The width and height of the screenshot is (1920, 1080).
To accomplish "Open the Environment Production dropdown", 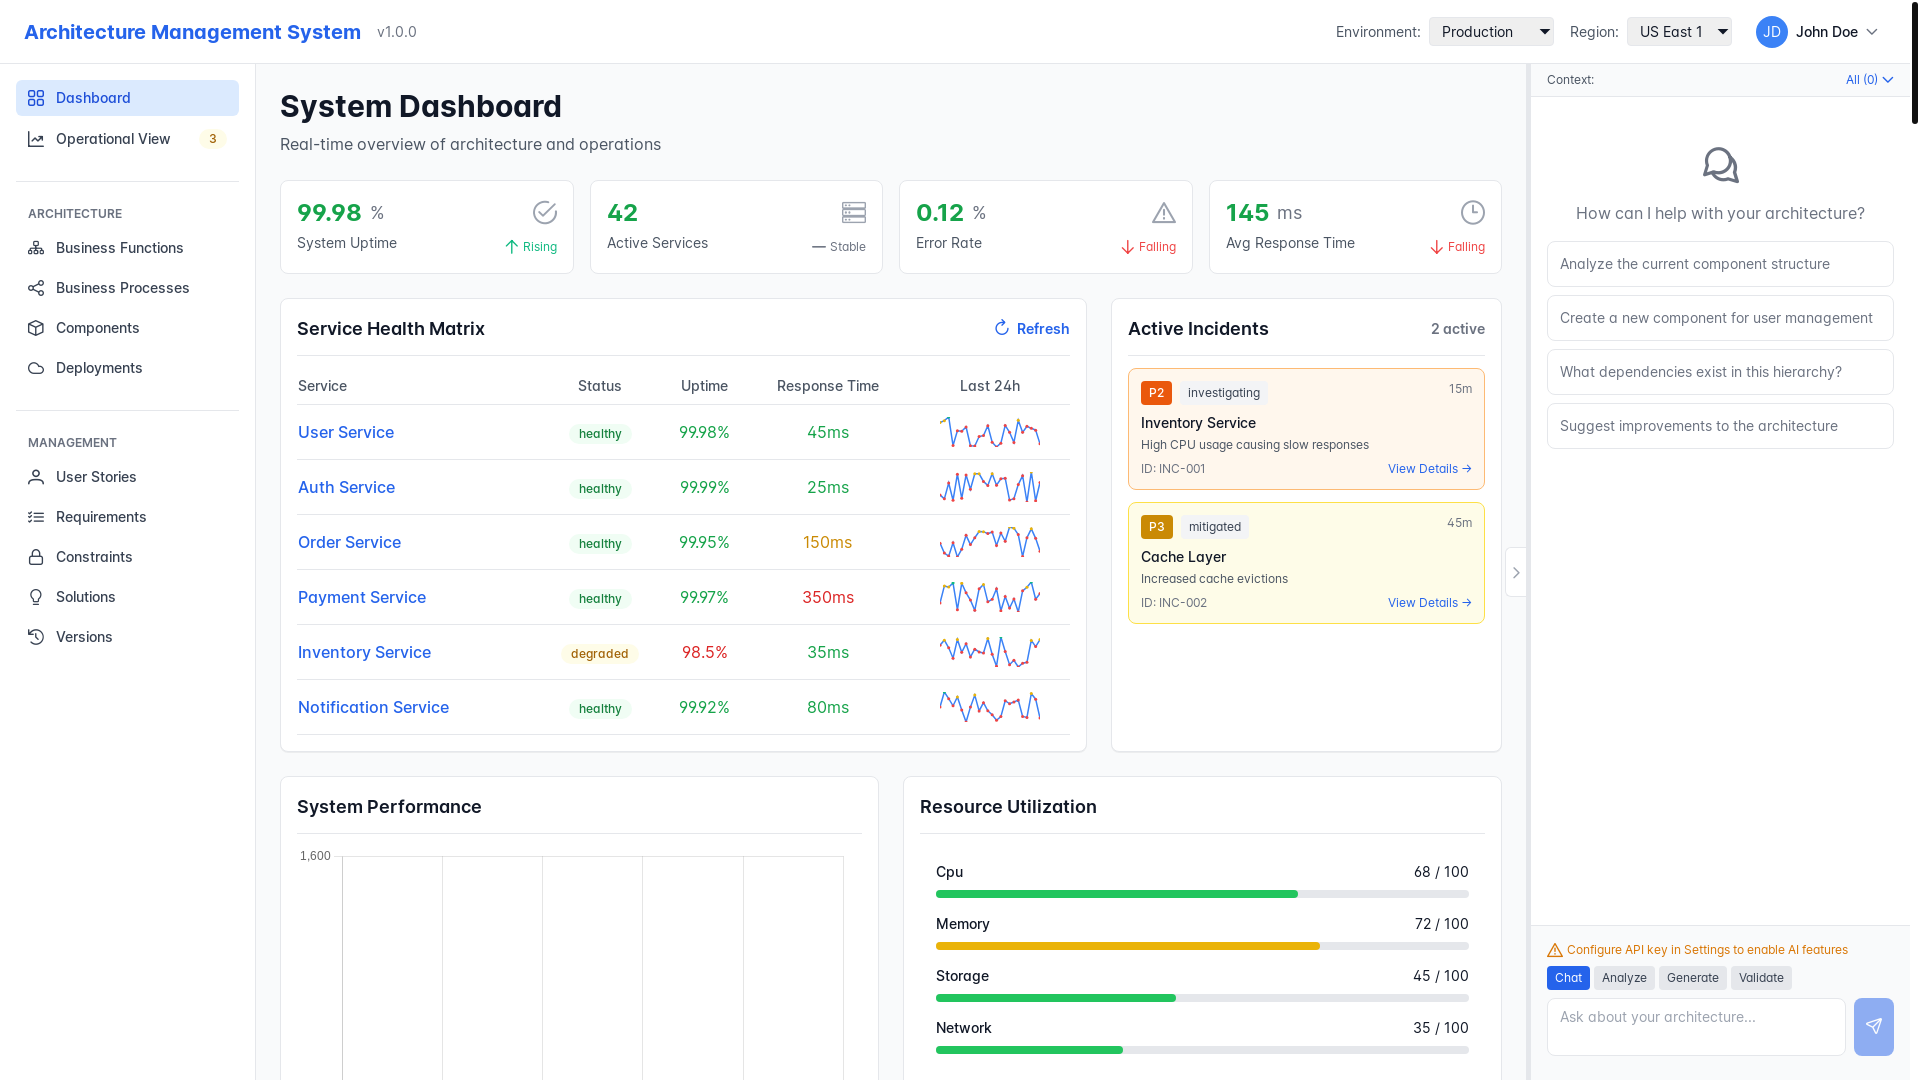I will (1490, 32).
